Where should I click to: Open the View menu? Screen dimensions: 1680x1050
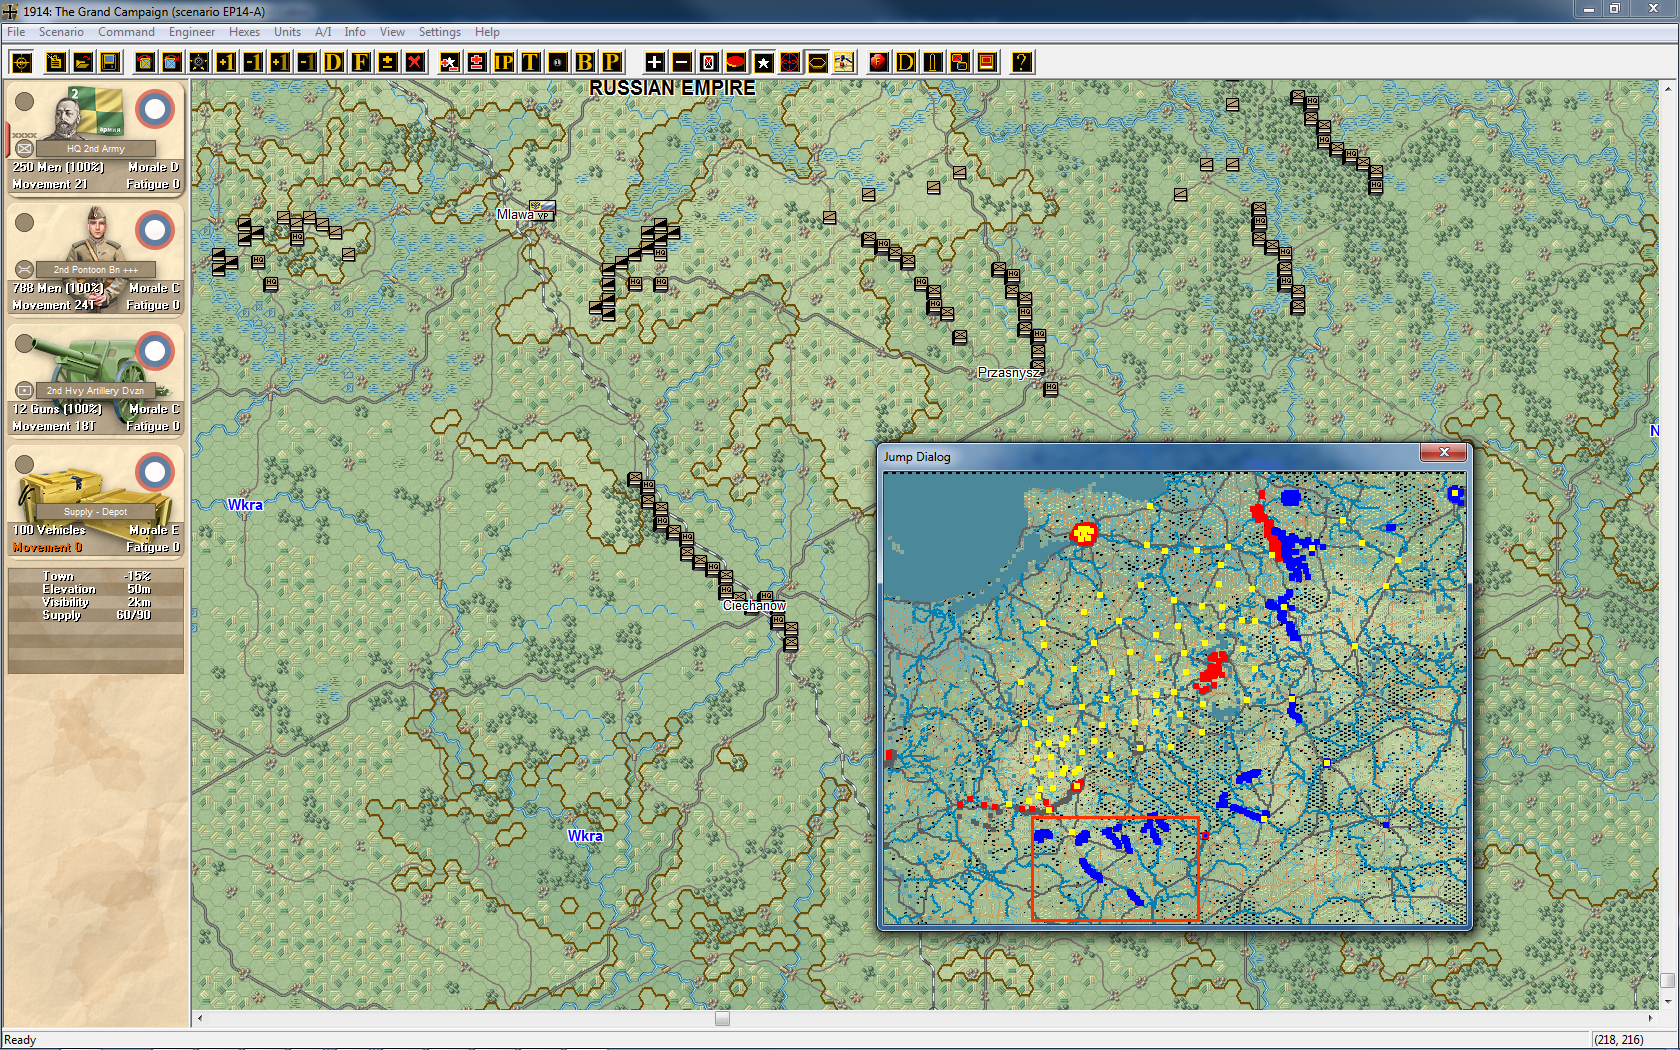coord(392,32)
